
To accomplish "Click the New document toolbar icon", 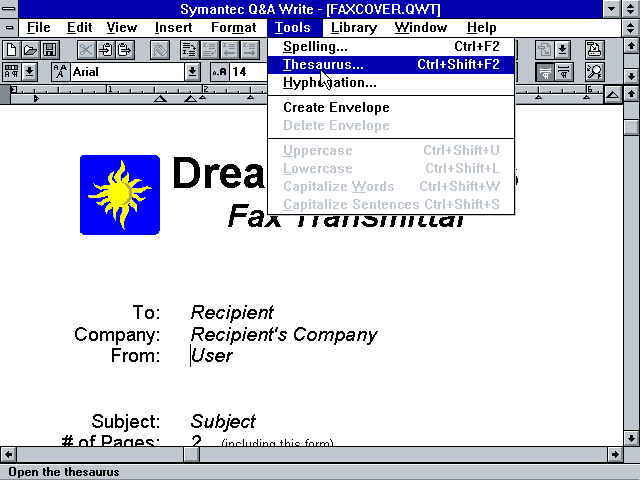I will (x=11, y=50).
